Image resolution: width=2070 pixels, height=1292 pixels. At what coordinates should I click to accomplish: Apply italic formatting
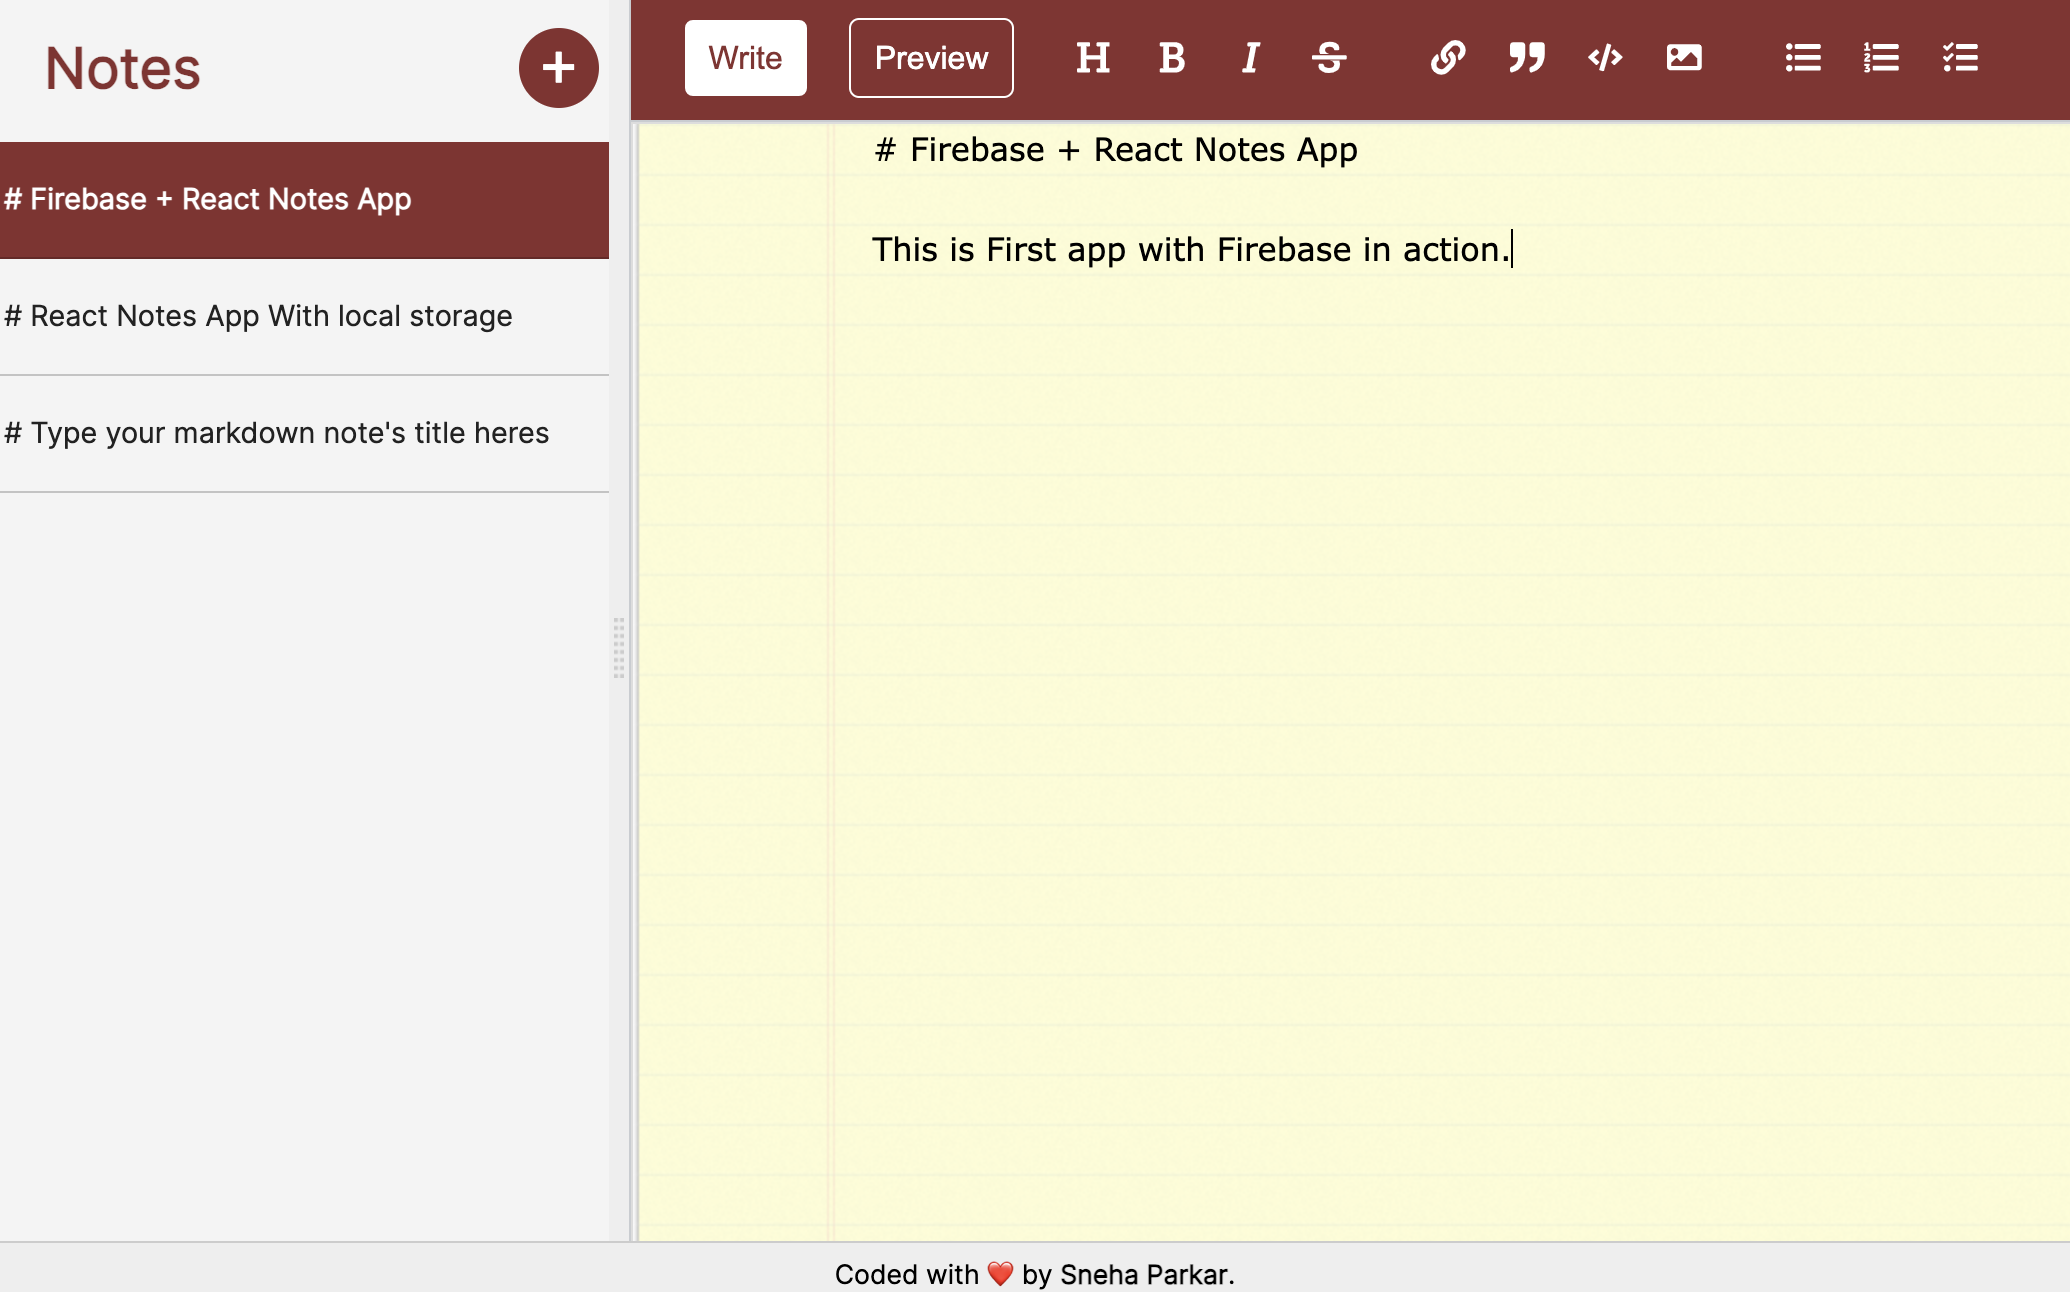[x=1250, y=58]
